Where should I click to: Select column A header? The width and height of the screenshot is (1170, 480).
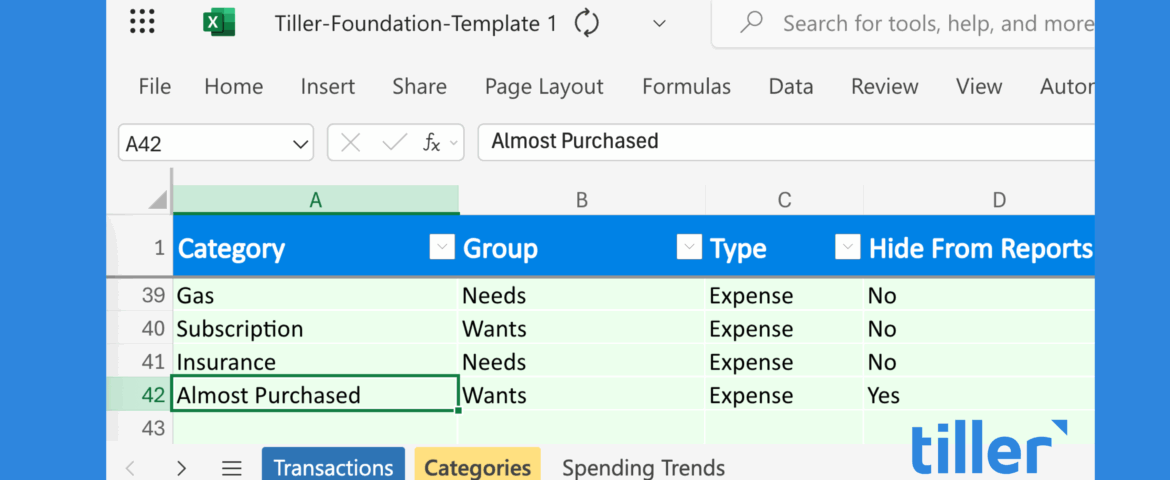pos(316,199)
